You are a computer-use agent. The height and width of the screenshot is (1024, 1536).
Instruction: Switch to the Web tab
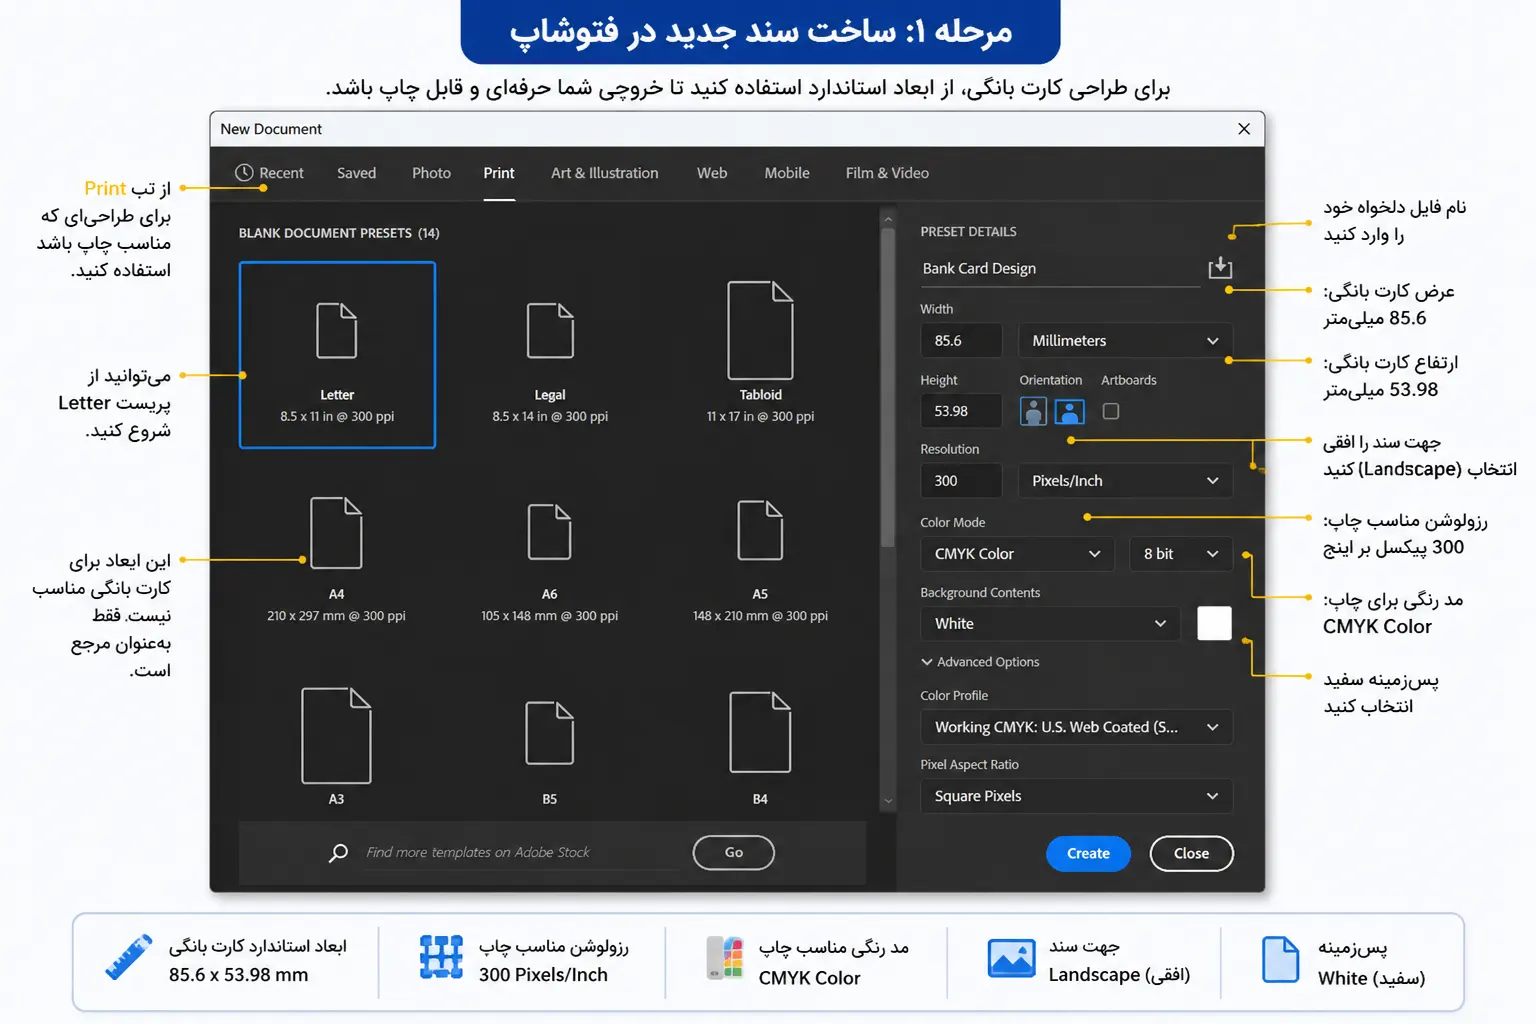(x=712, y=173)
